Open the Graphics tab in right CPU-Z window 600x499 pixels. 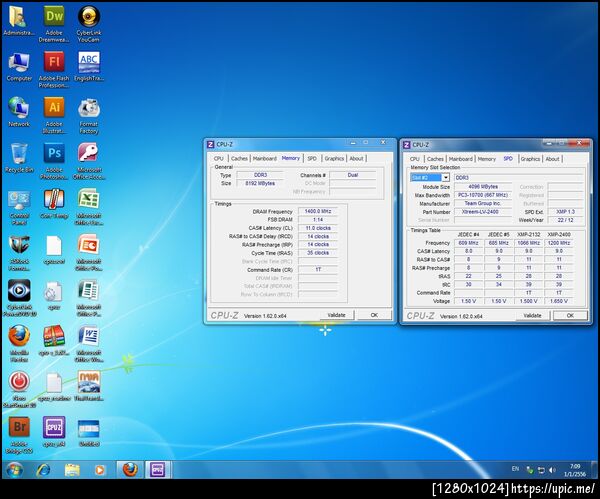tap(530, 158)
